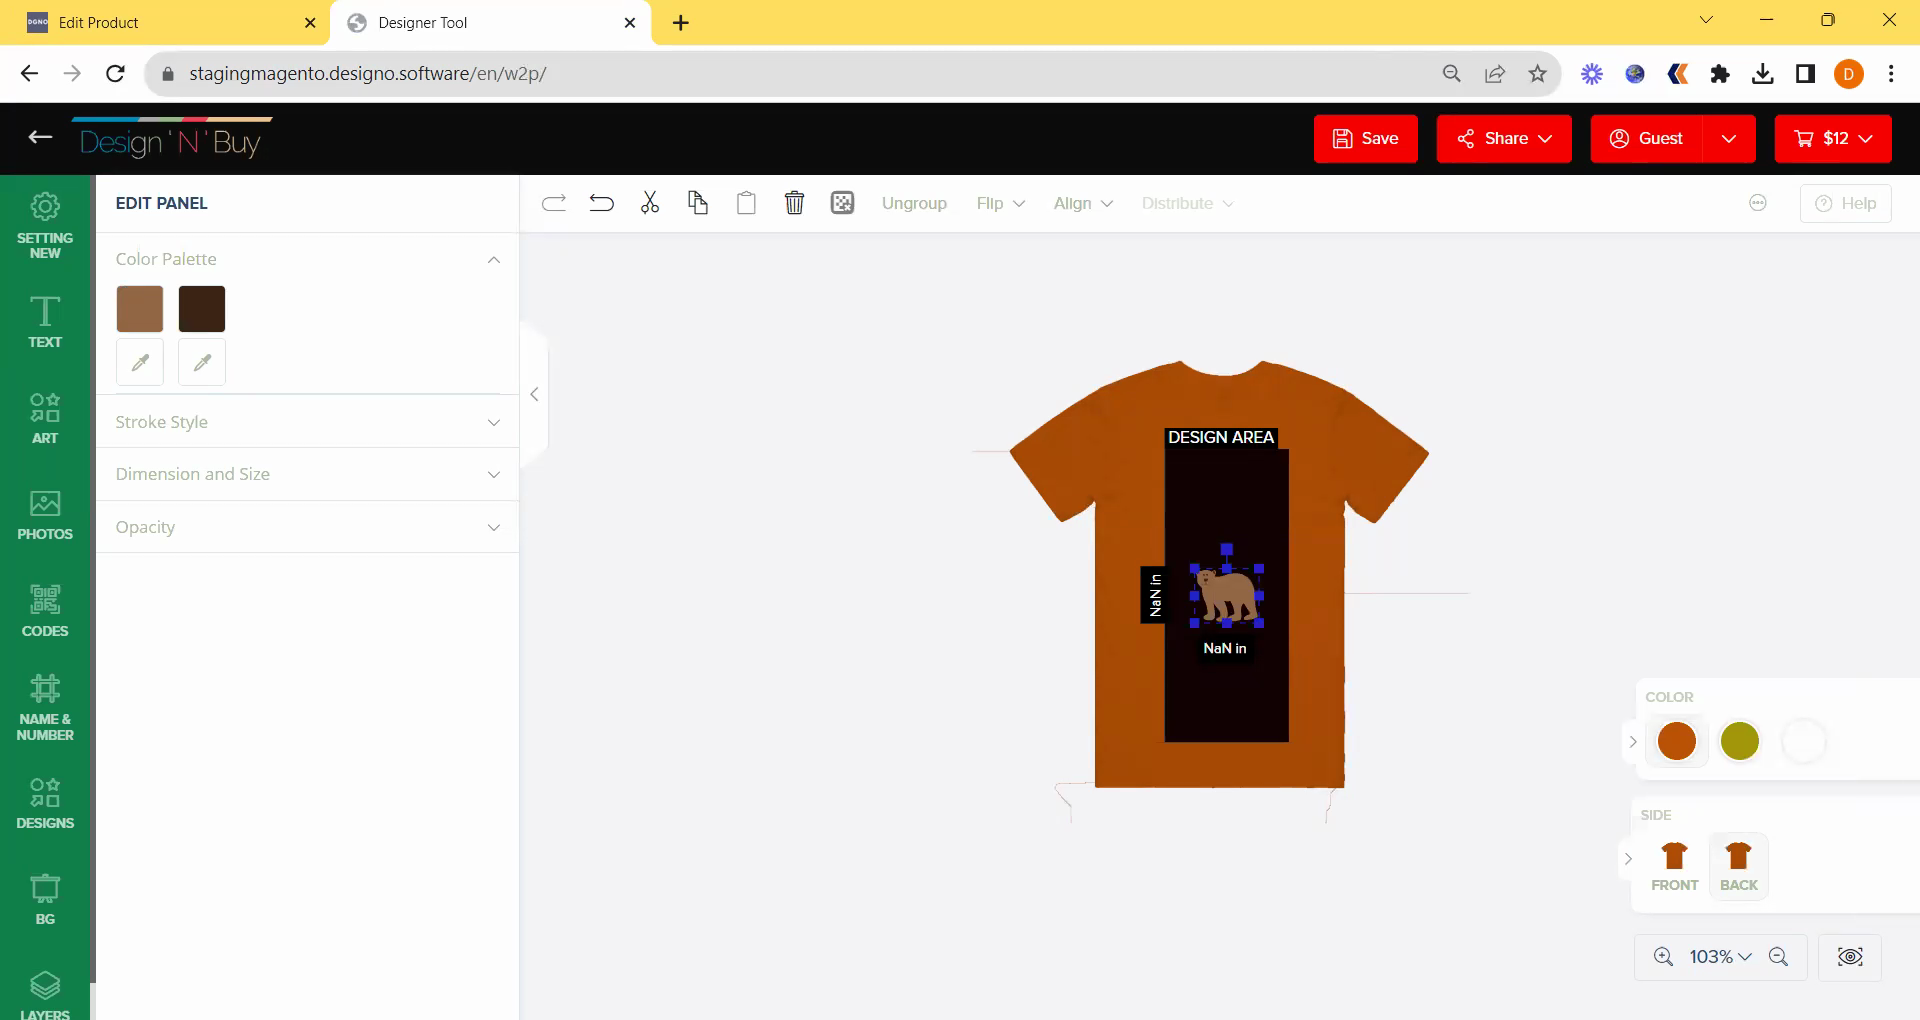The image size is (1920, 1020).
Task: Delete selection with trash icon
Action: pos(794,203)
